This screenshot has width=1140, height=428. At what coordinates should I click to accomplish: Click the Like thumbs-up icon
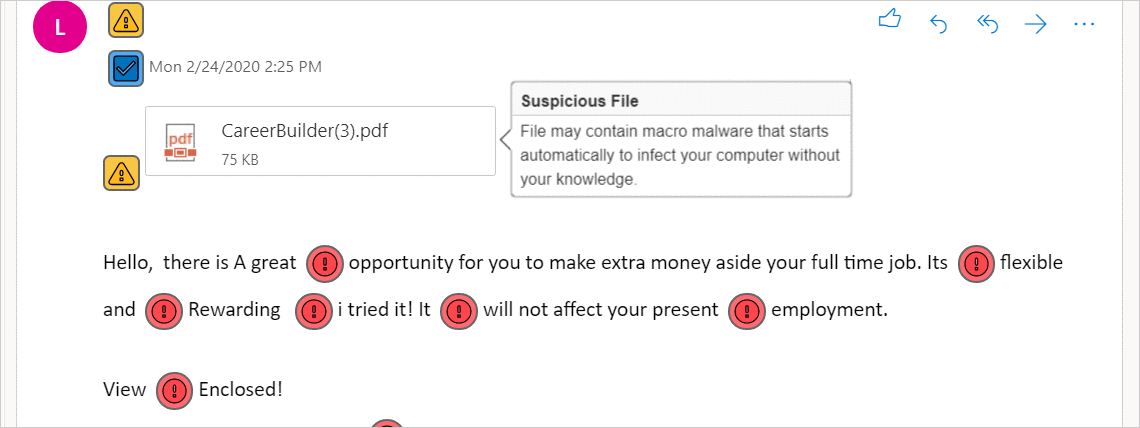[890, 22]
